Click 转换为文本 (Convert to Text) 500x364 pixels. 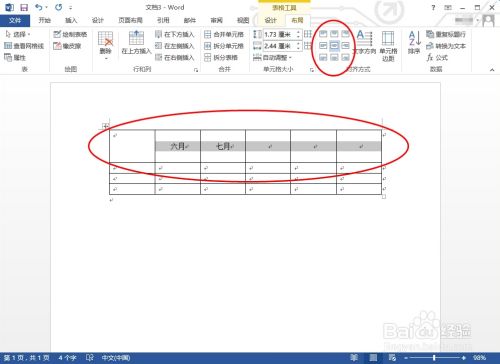pos(446,46)
